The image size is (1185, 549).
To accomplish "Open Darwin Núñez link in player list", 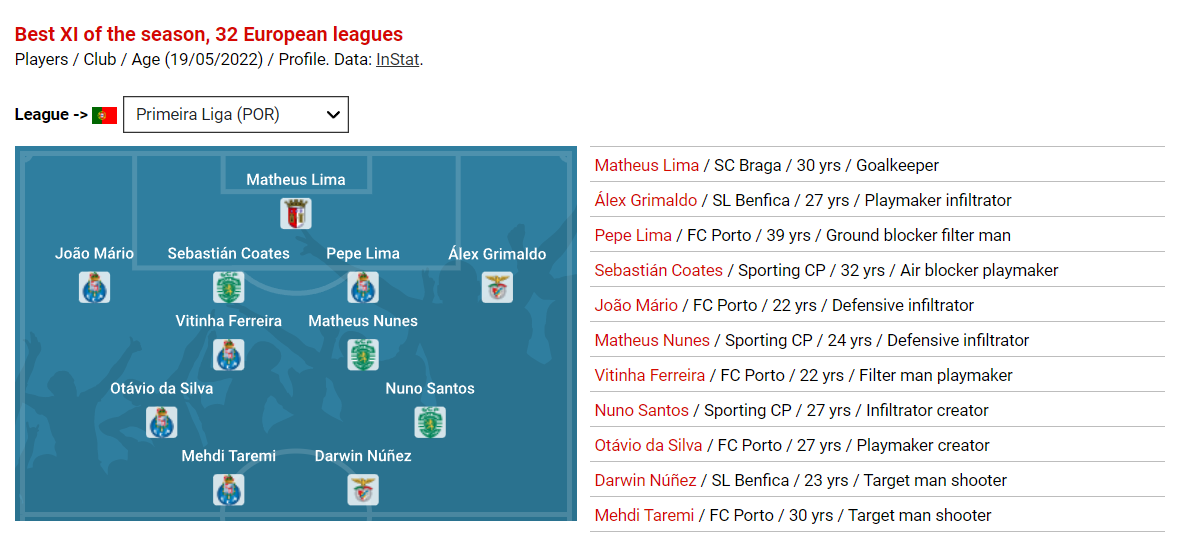I will click(x=645, y=480).
